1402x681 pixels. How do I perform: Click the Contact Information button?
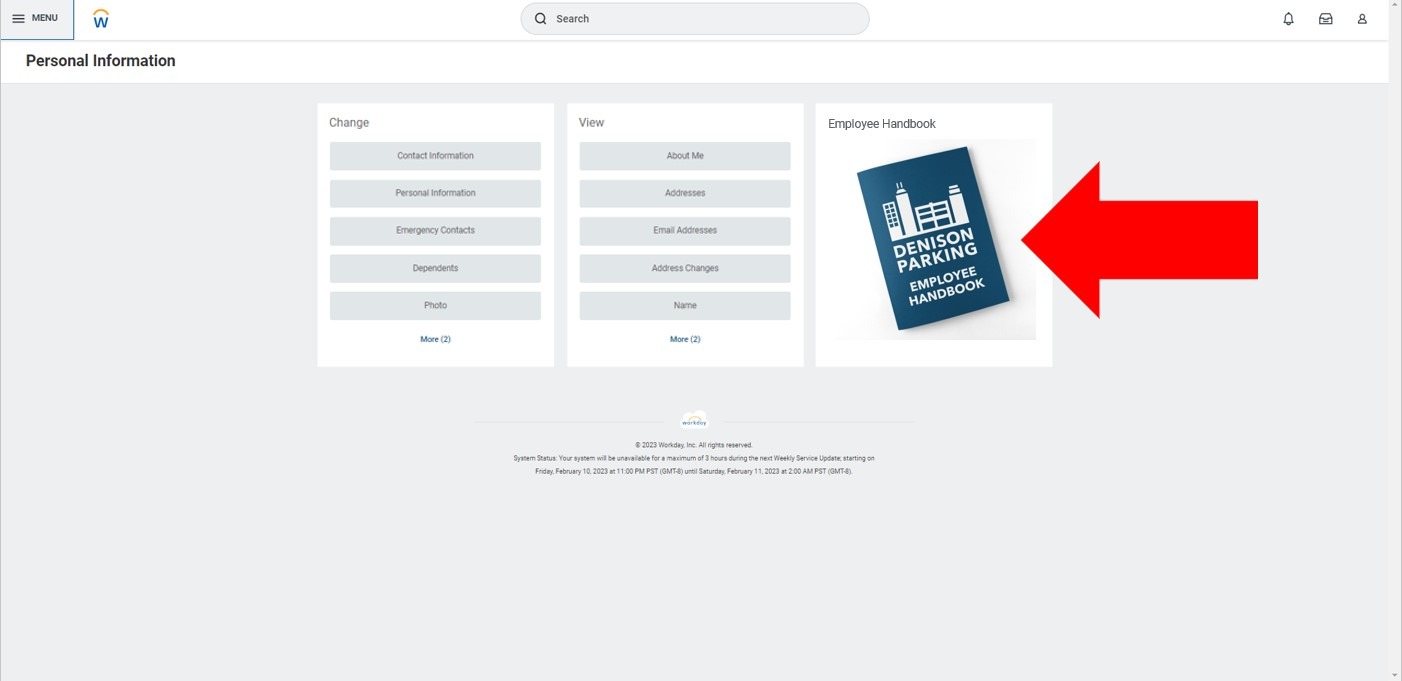pos(435,156)
